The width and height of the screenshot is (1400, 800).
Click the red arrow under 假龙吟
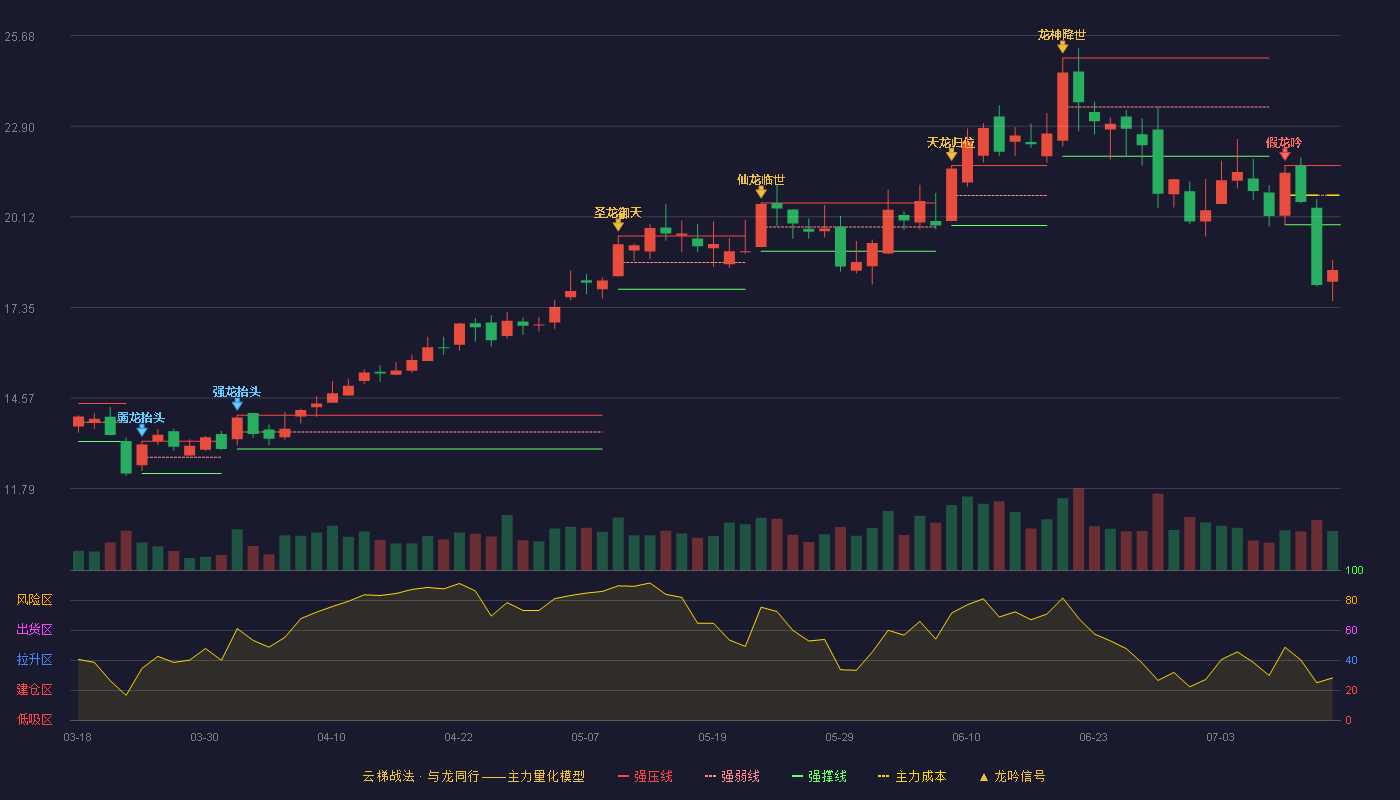1284,155
